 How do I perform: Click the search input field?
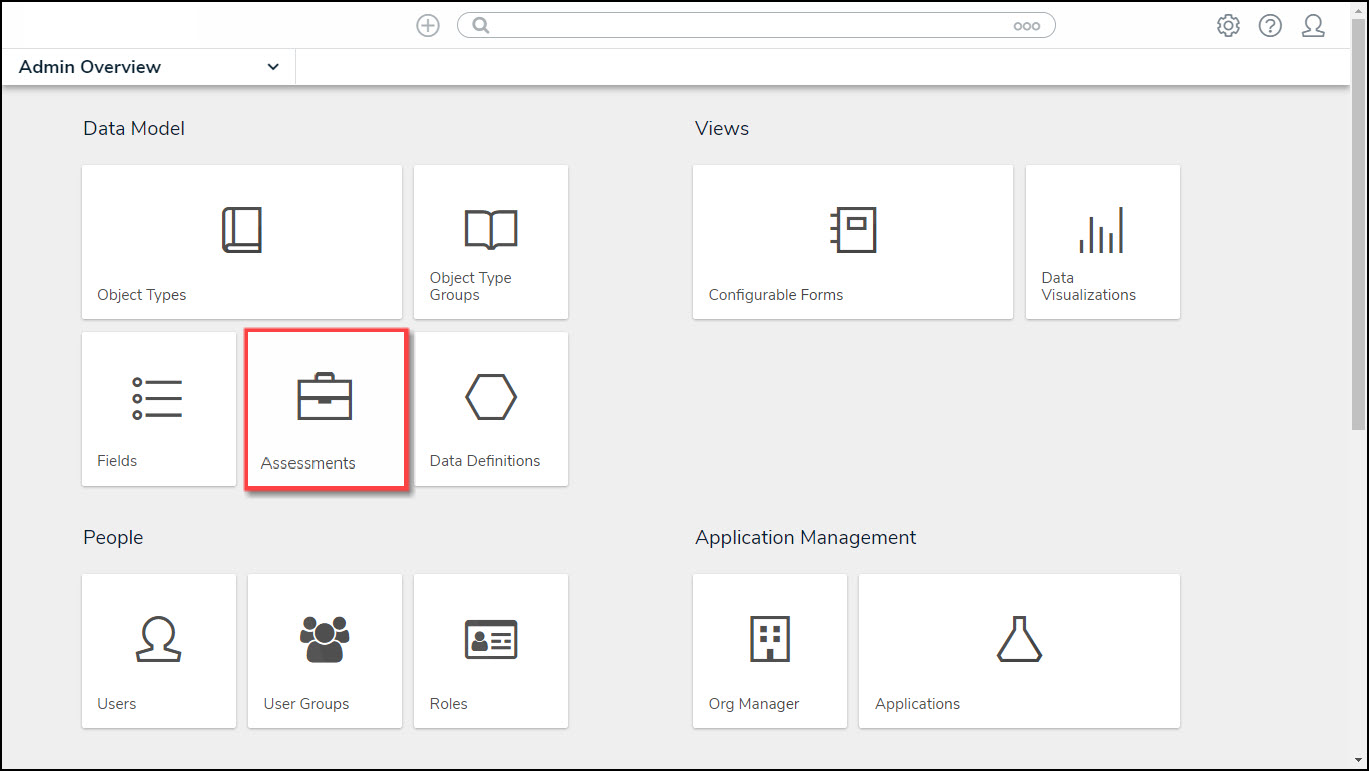pos(740,26)
